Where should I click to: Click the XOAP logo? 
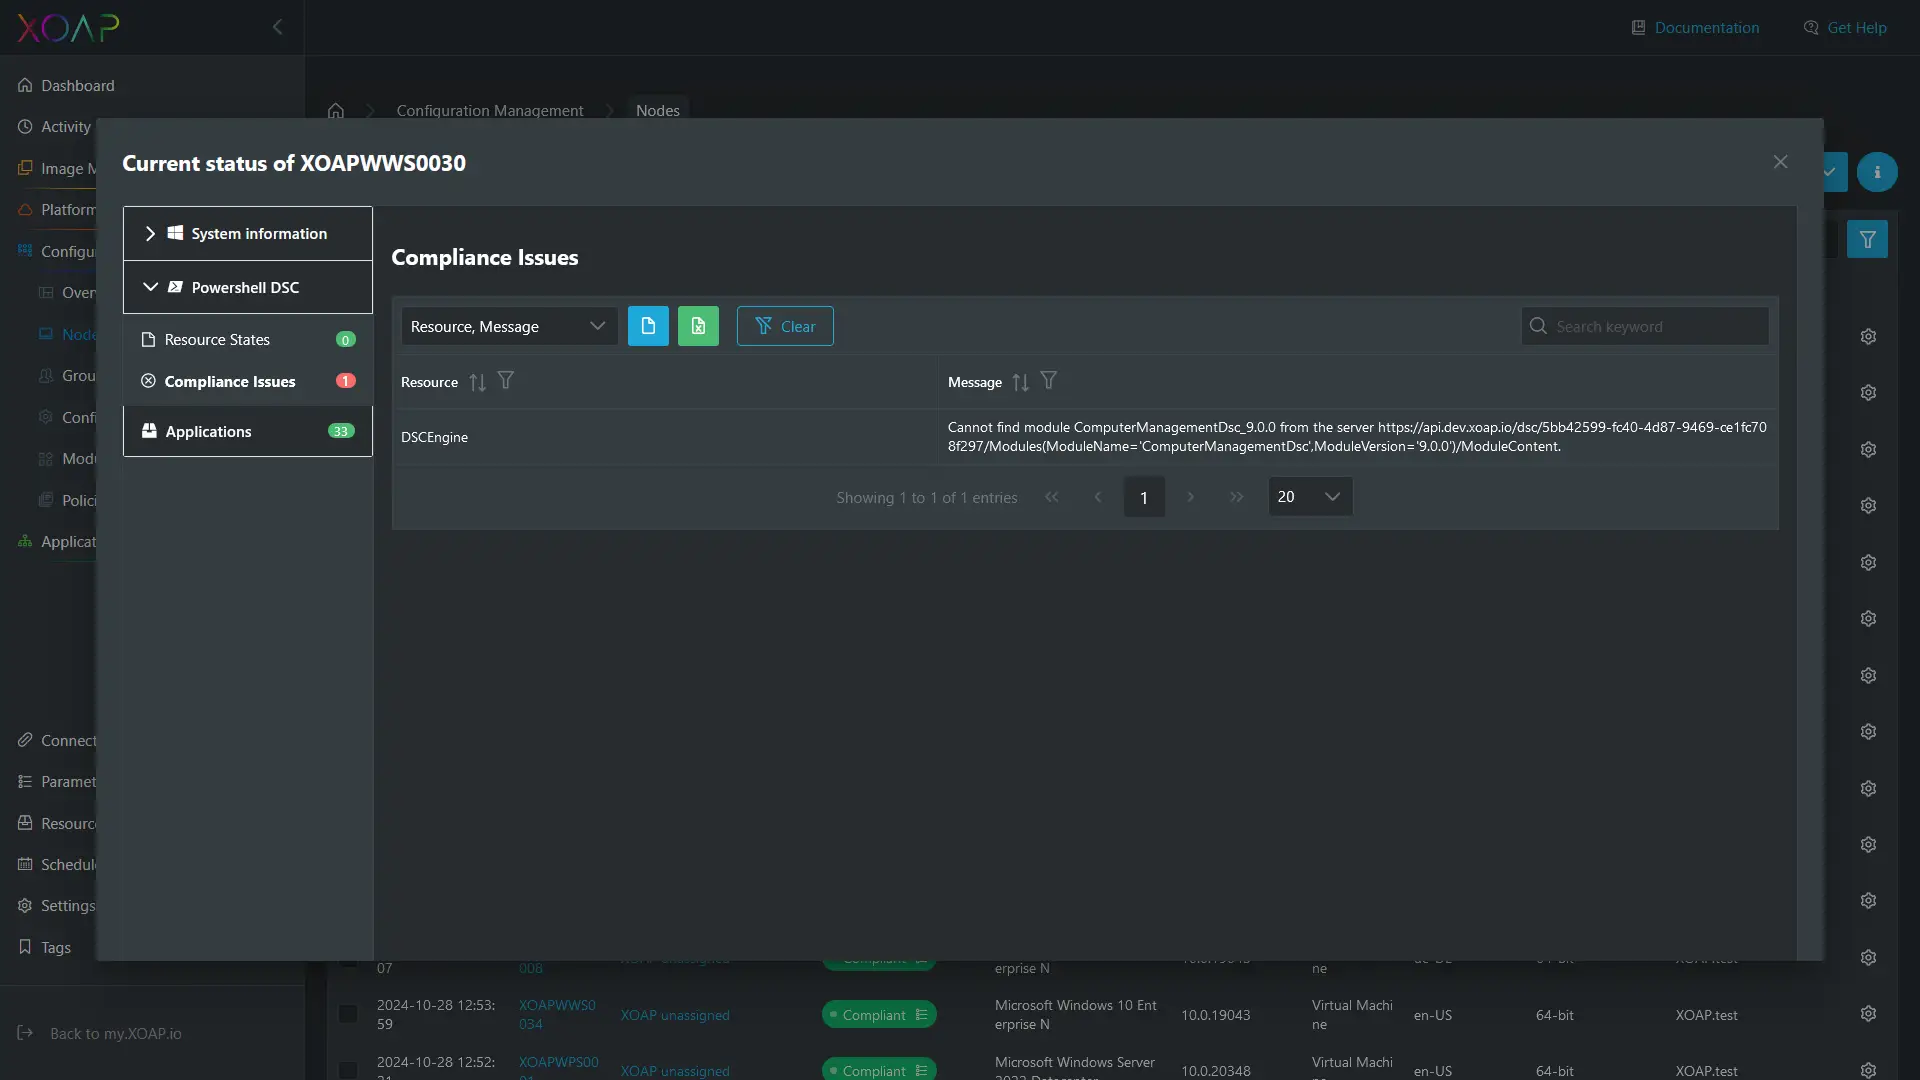(x=68, y=27)
